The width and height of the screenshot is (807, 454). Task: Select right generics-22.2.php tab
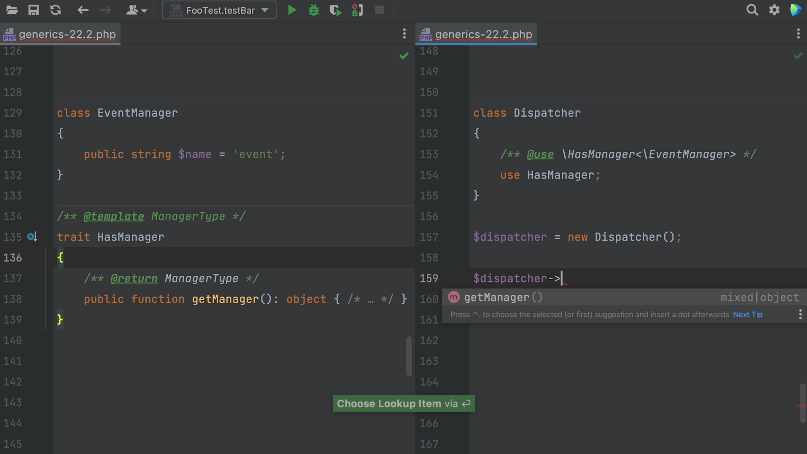477,34
